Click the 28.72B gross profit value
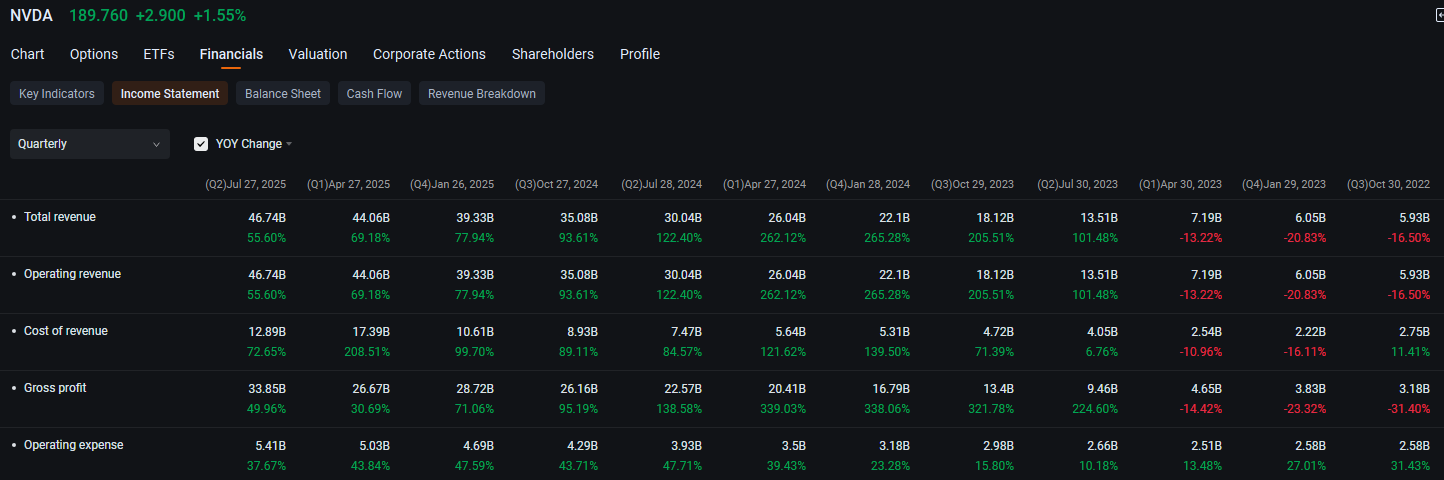 pyautogui.click(x=475, y=388)
